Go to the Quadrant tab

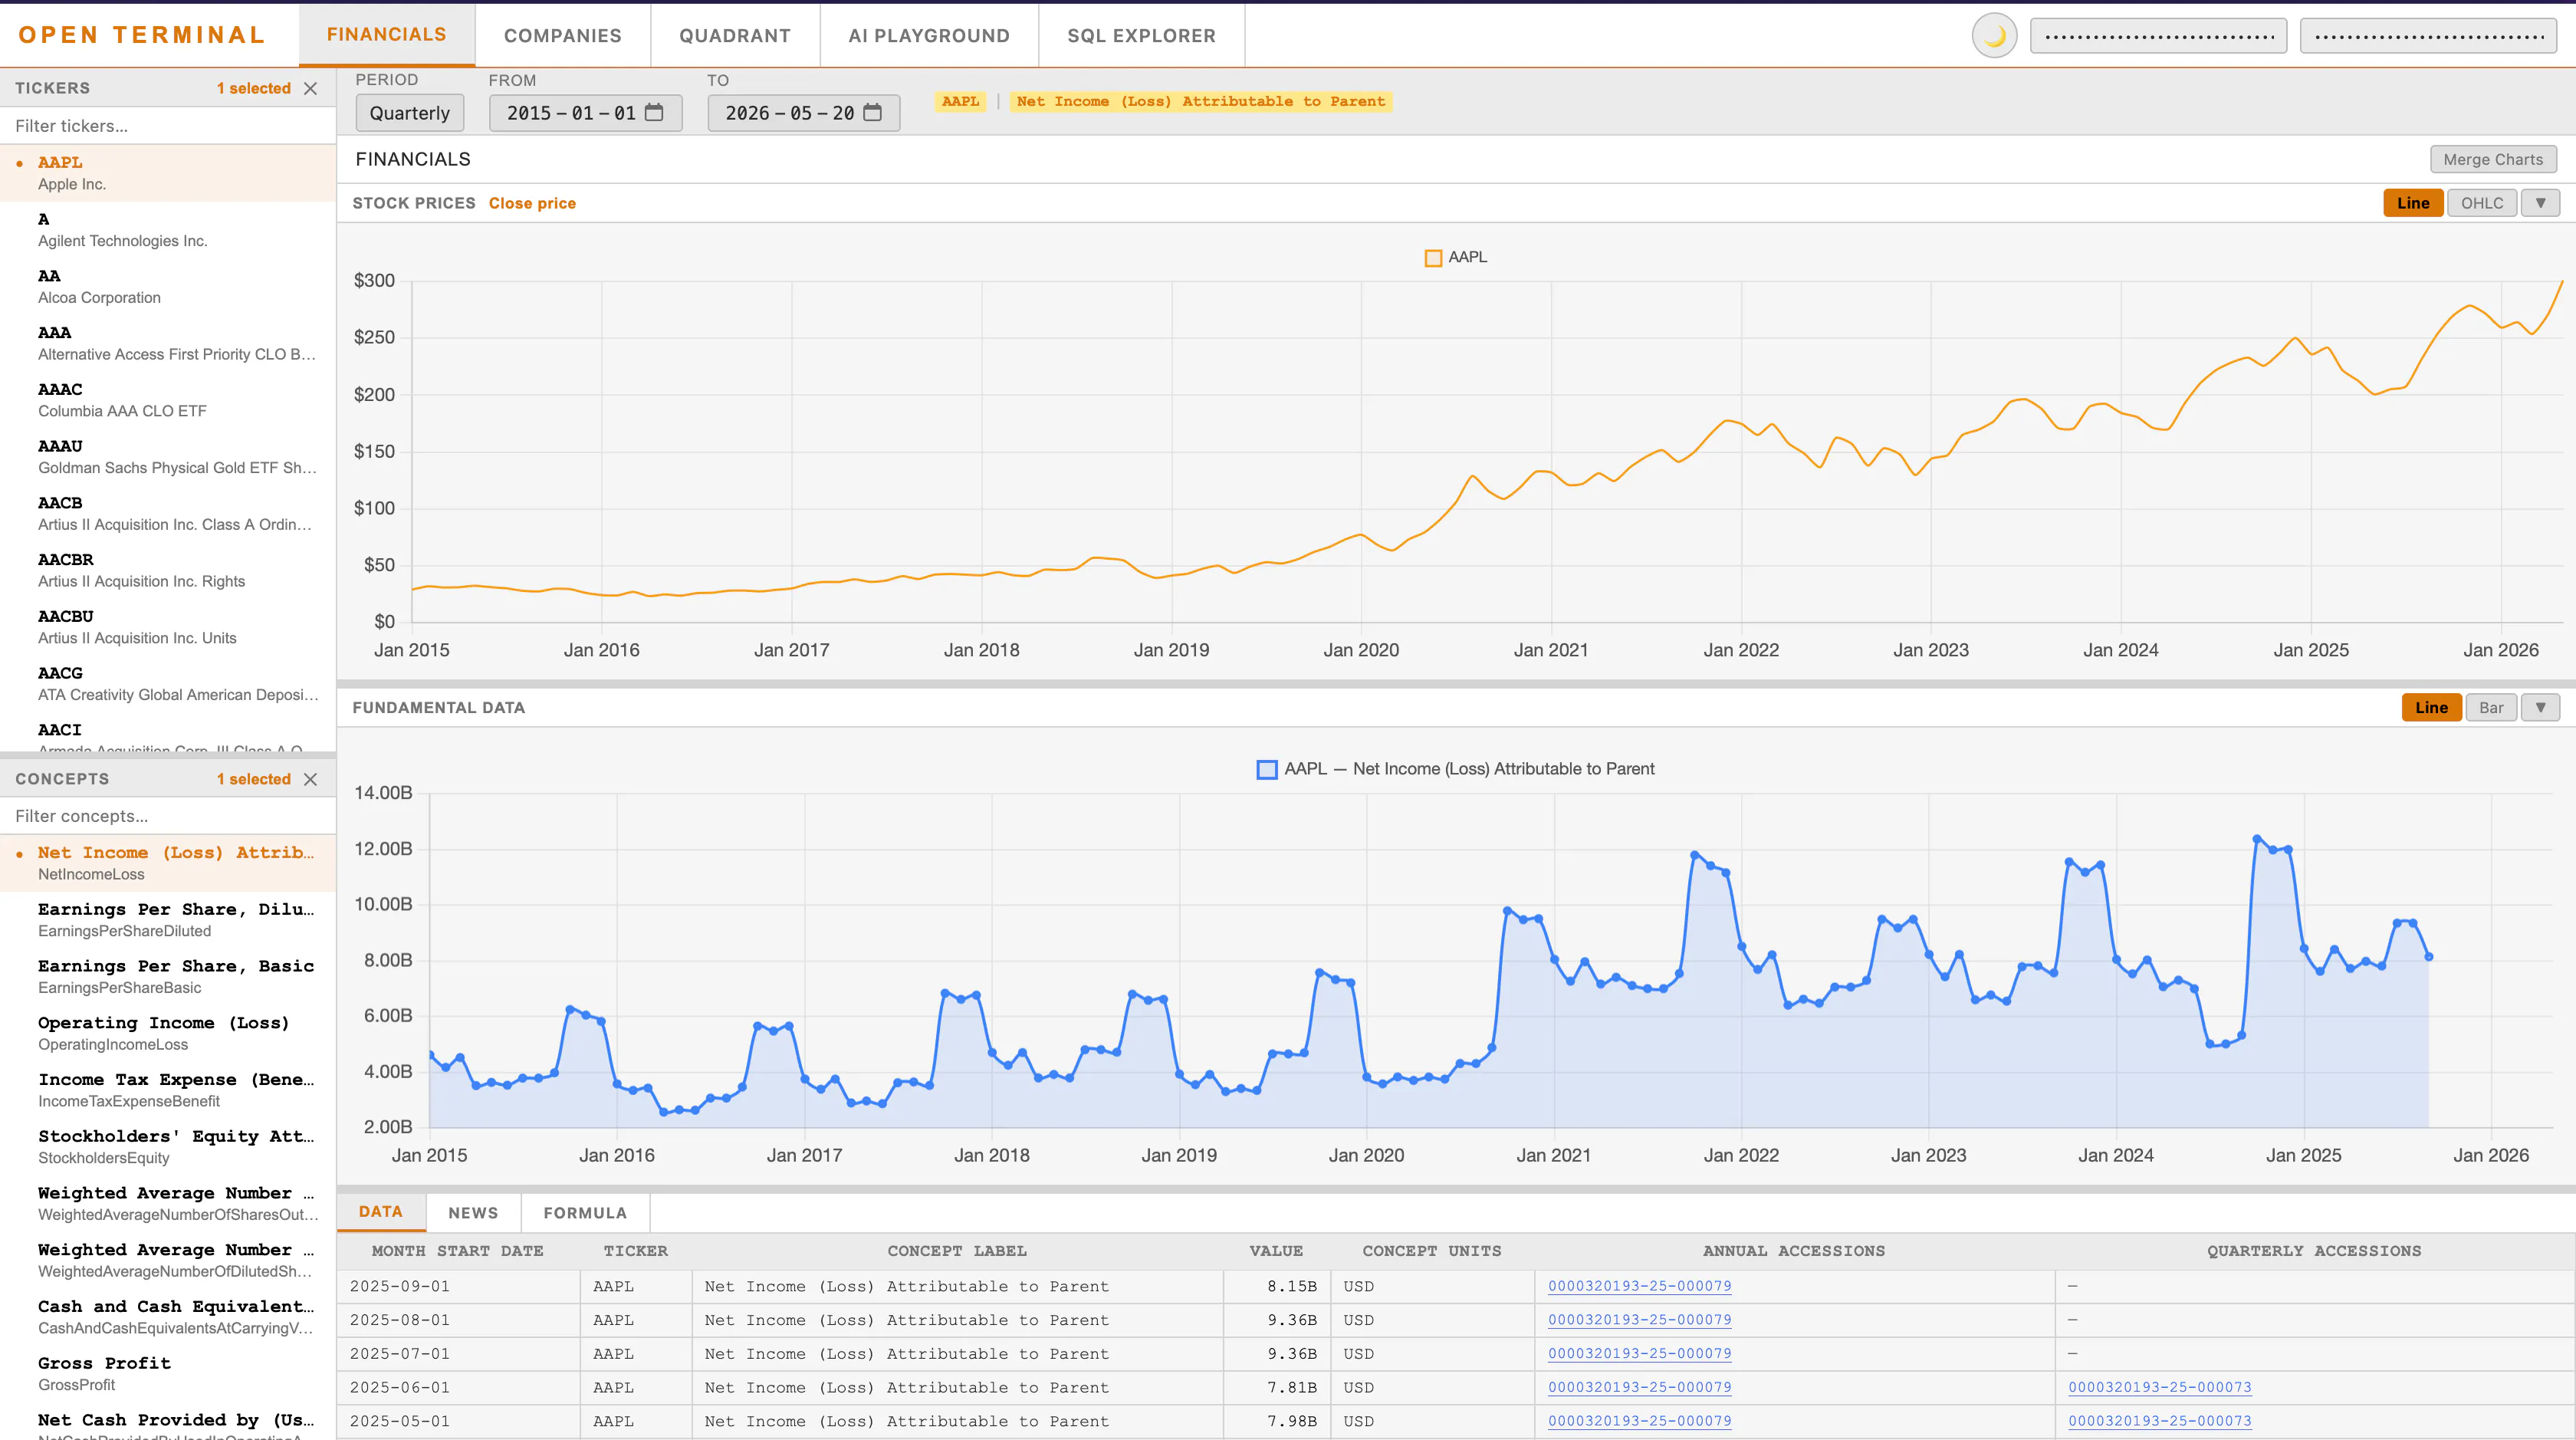(x=735, y=36)
